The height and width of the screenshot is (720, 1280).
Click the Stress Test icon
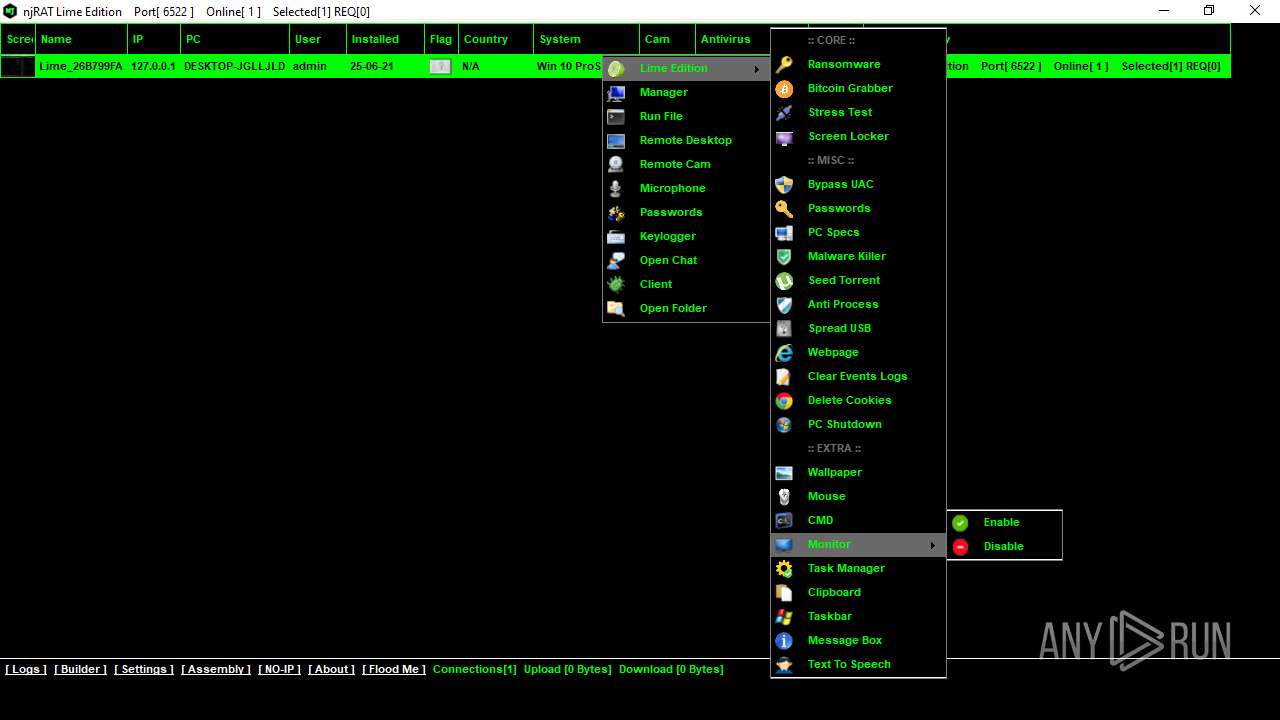[785, 112]
